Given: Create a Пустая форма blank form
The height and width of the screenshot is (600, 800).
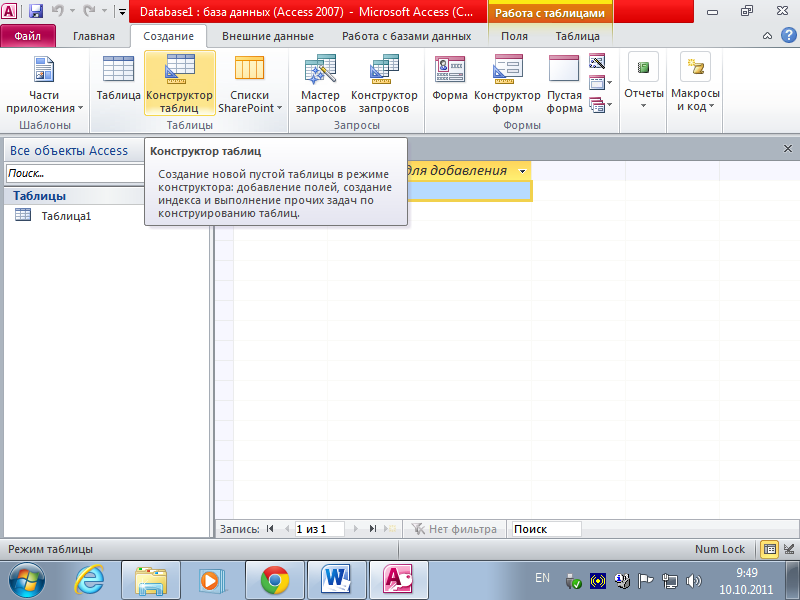Looking at the screenshot, I should [564, 84].
